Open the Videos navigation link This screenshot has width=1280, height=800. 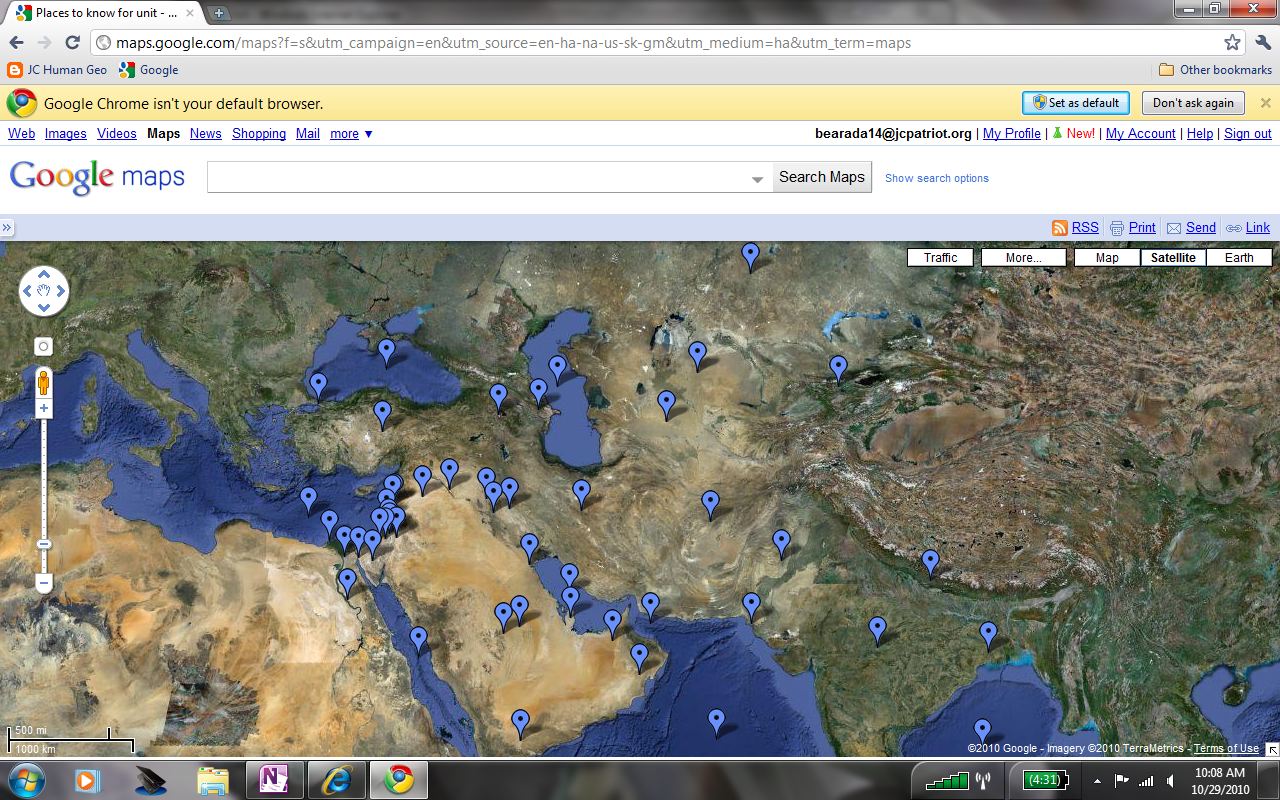117,134
